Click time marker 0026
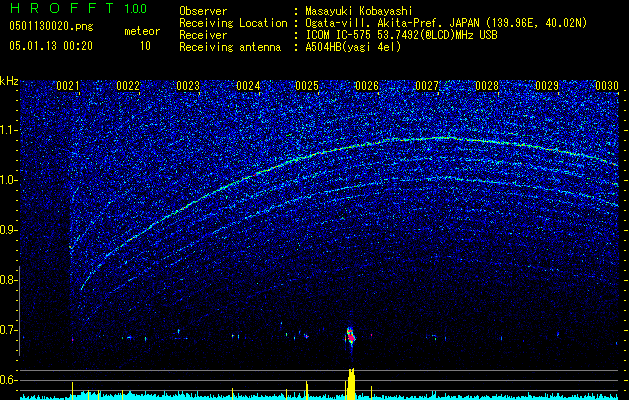The image size is (629, 400). (367, 86)
